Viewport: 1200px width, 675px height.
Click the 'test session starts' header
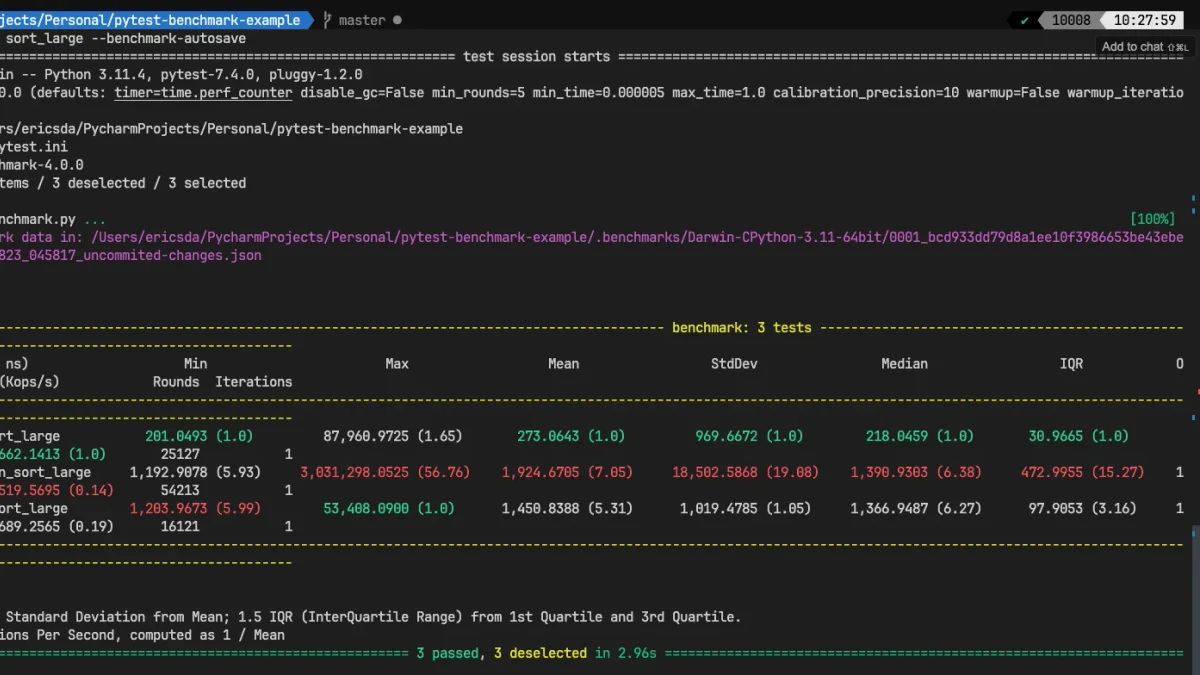537,56
